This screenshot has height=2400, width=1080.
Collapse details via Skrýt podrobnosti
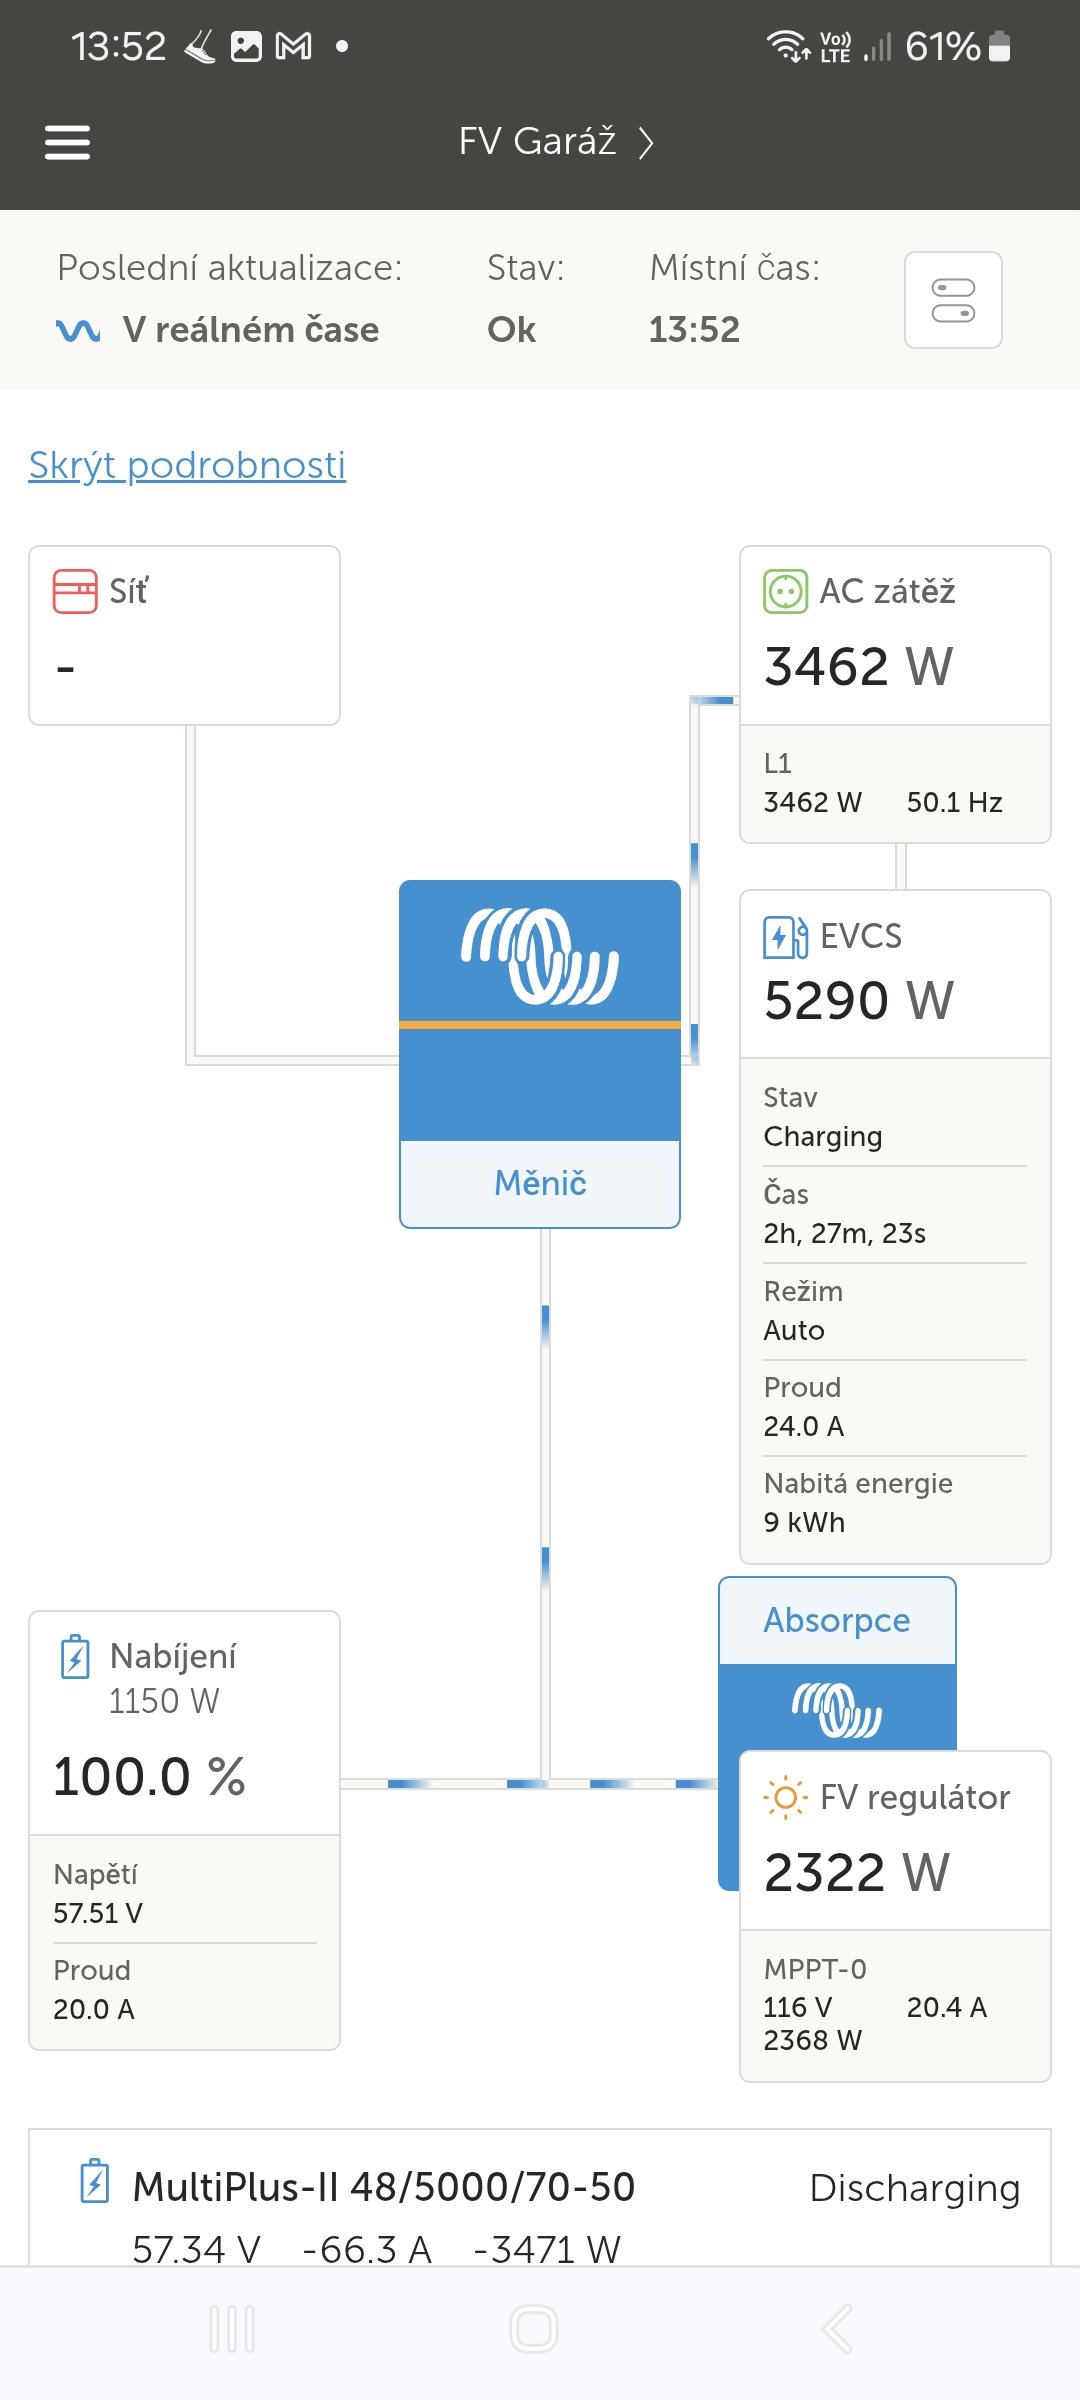(187, 465)
